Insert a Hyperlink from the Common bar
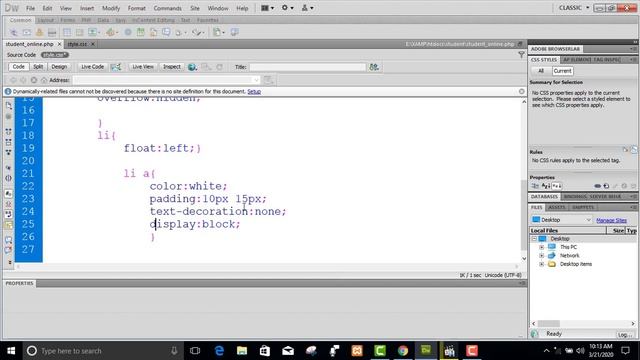 click(14, 32)
